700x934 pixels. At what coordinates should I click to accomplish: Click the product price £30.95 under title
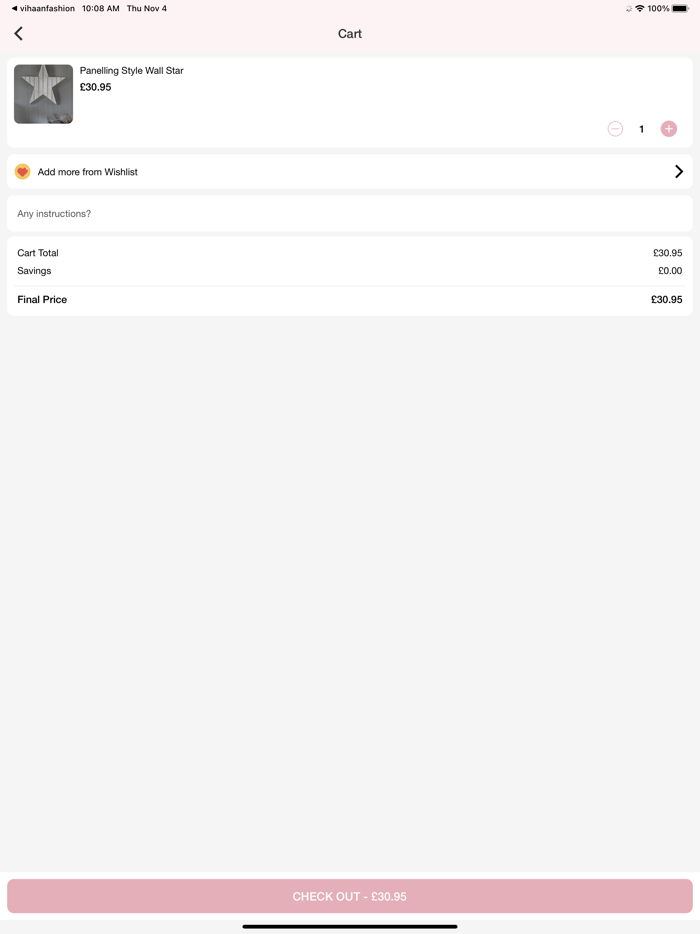point(96,87)
